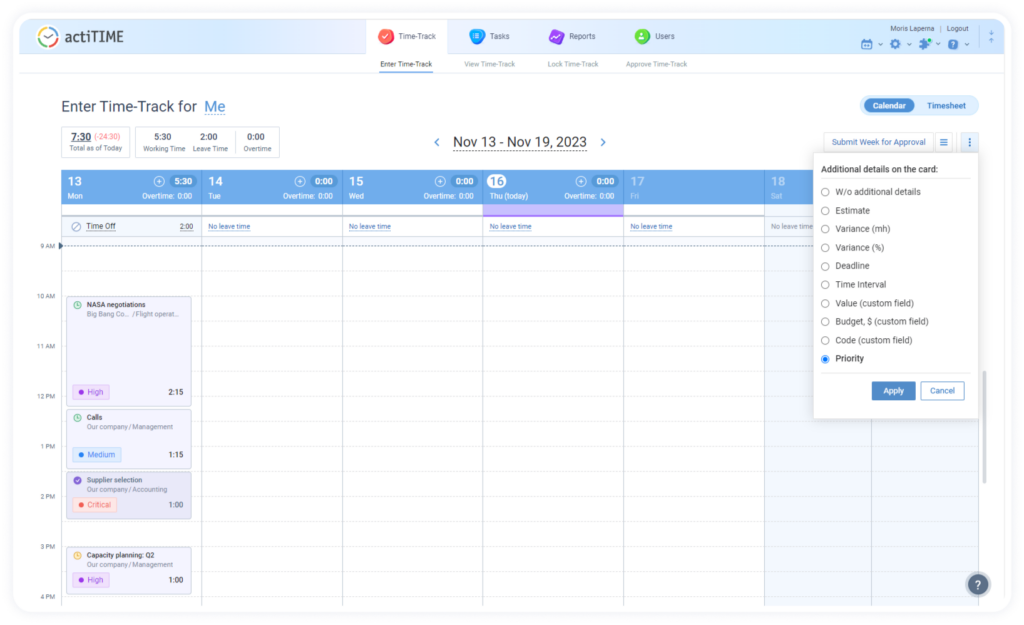Viewport: 1024px width, 625px height.
Task: Click the add time icon for Thursday 16
Action: [581, 181]
